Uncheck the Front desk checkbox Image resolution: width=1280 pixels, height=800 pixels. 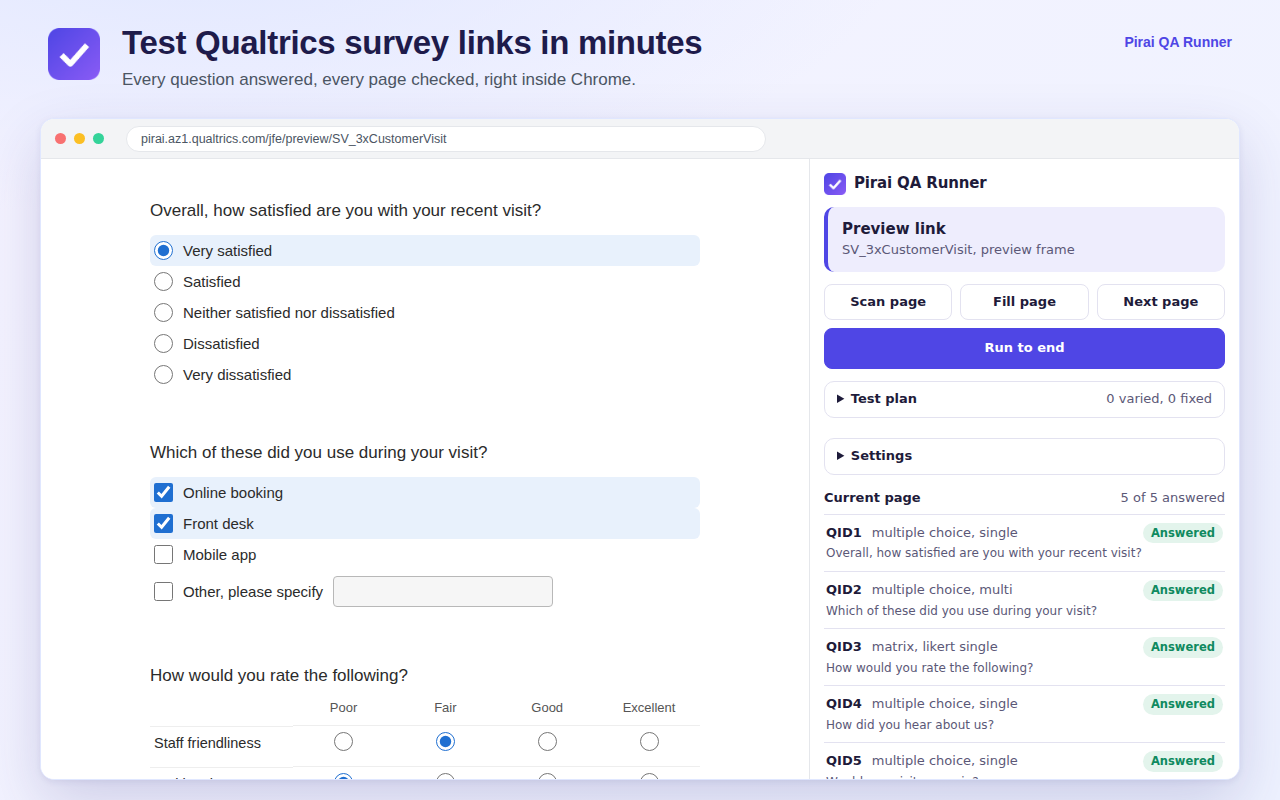click(164, 524)
